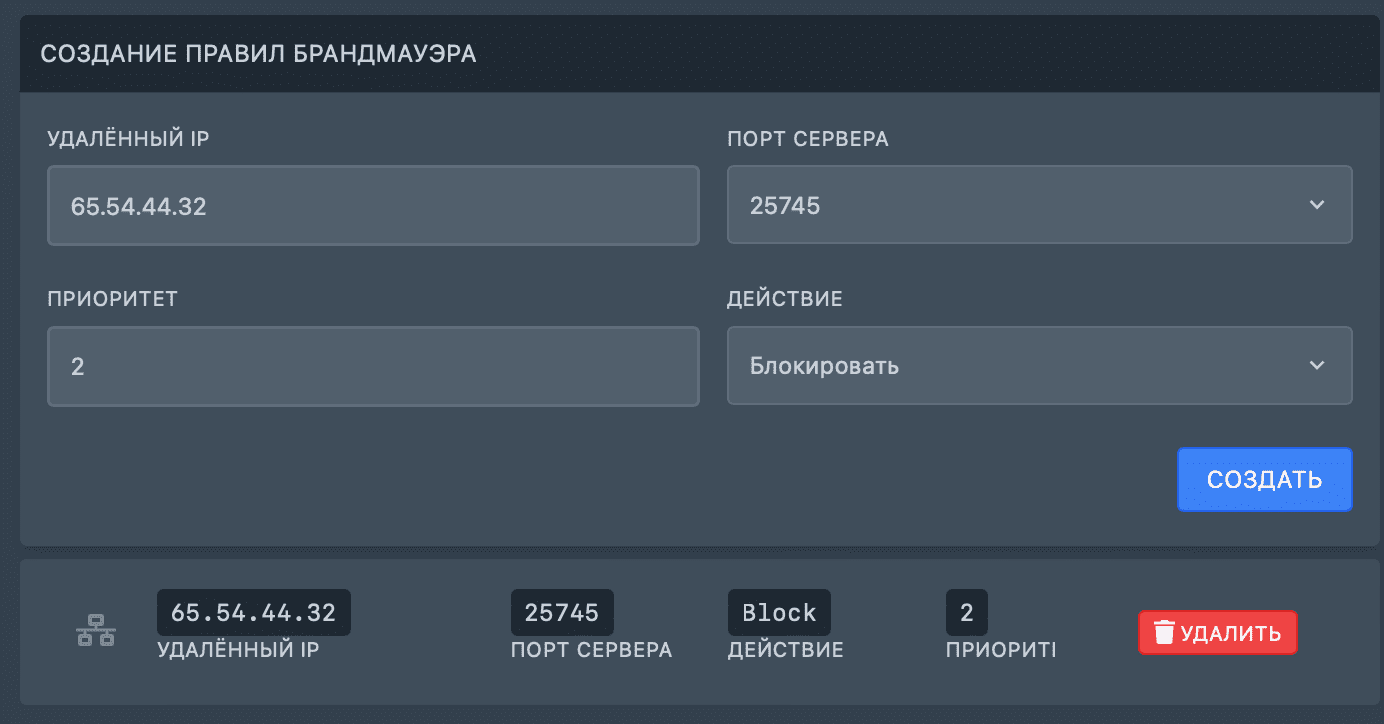Focus the Удалённый IP input field
Viewport: 1384px width, 724px height.
[373, 205]
